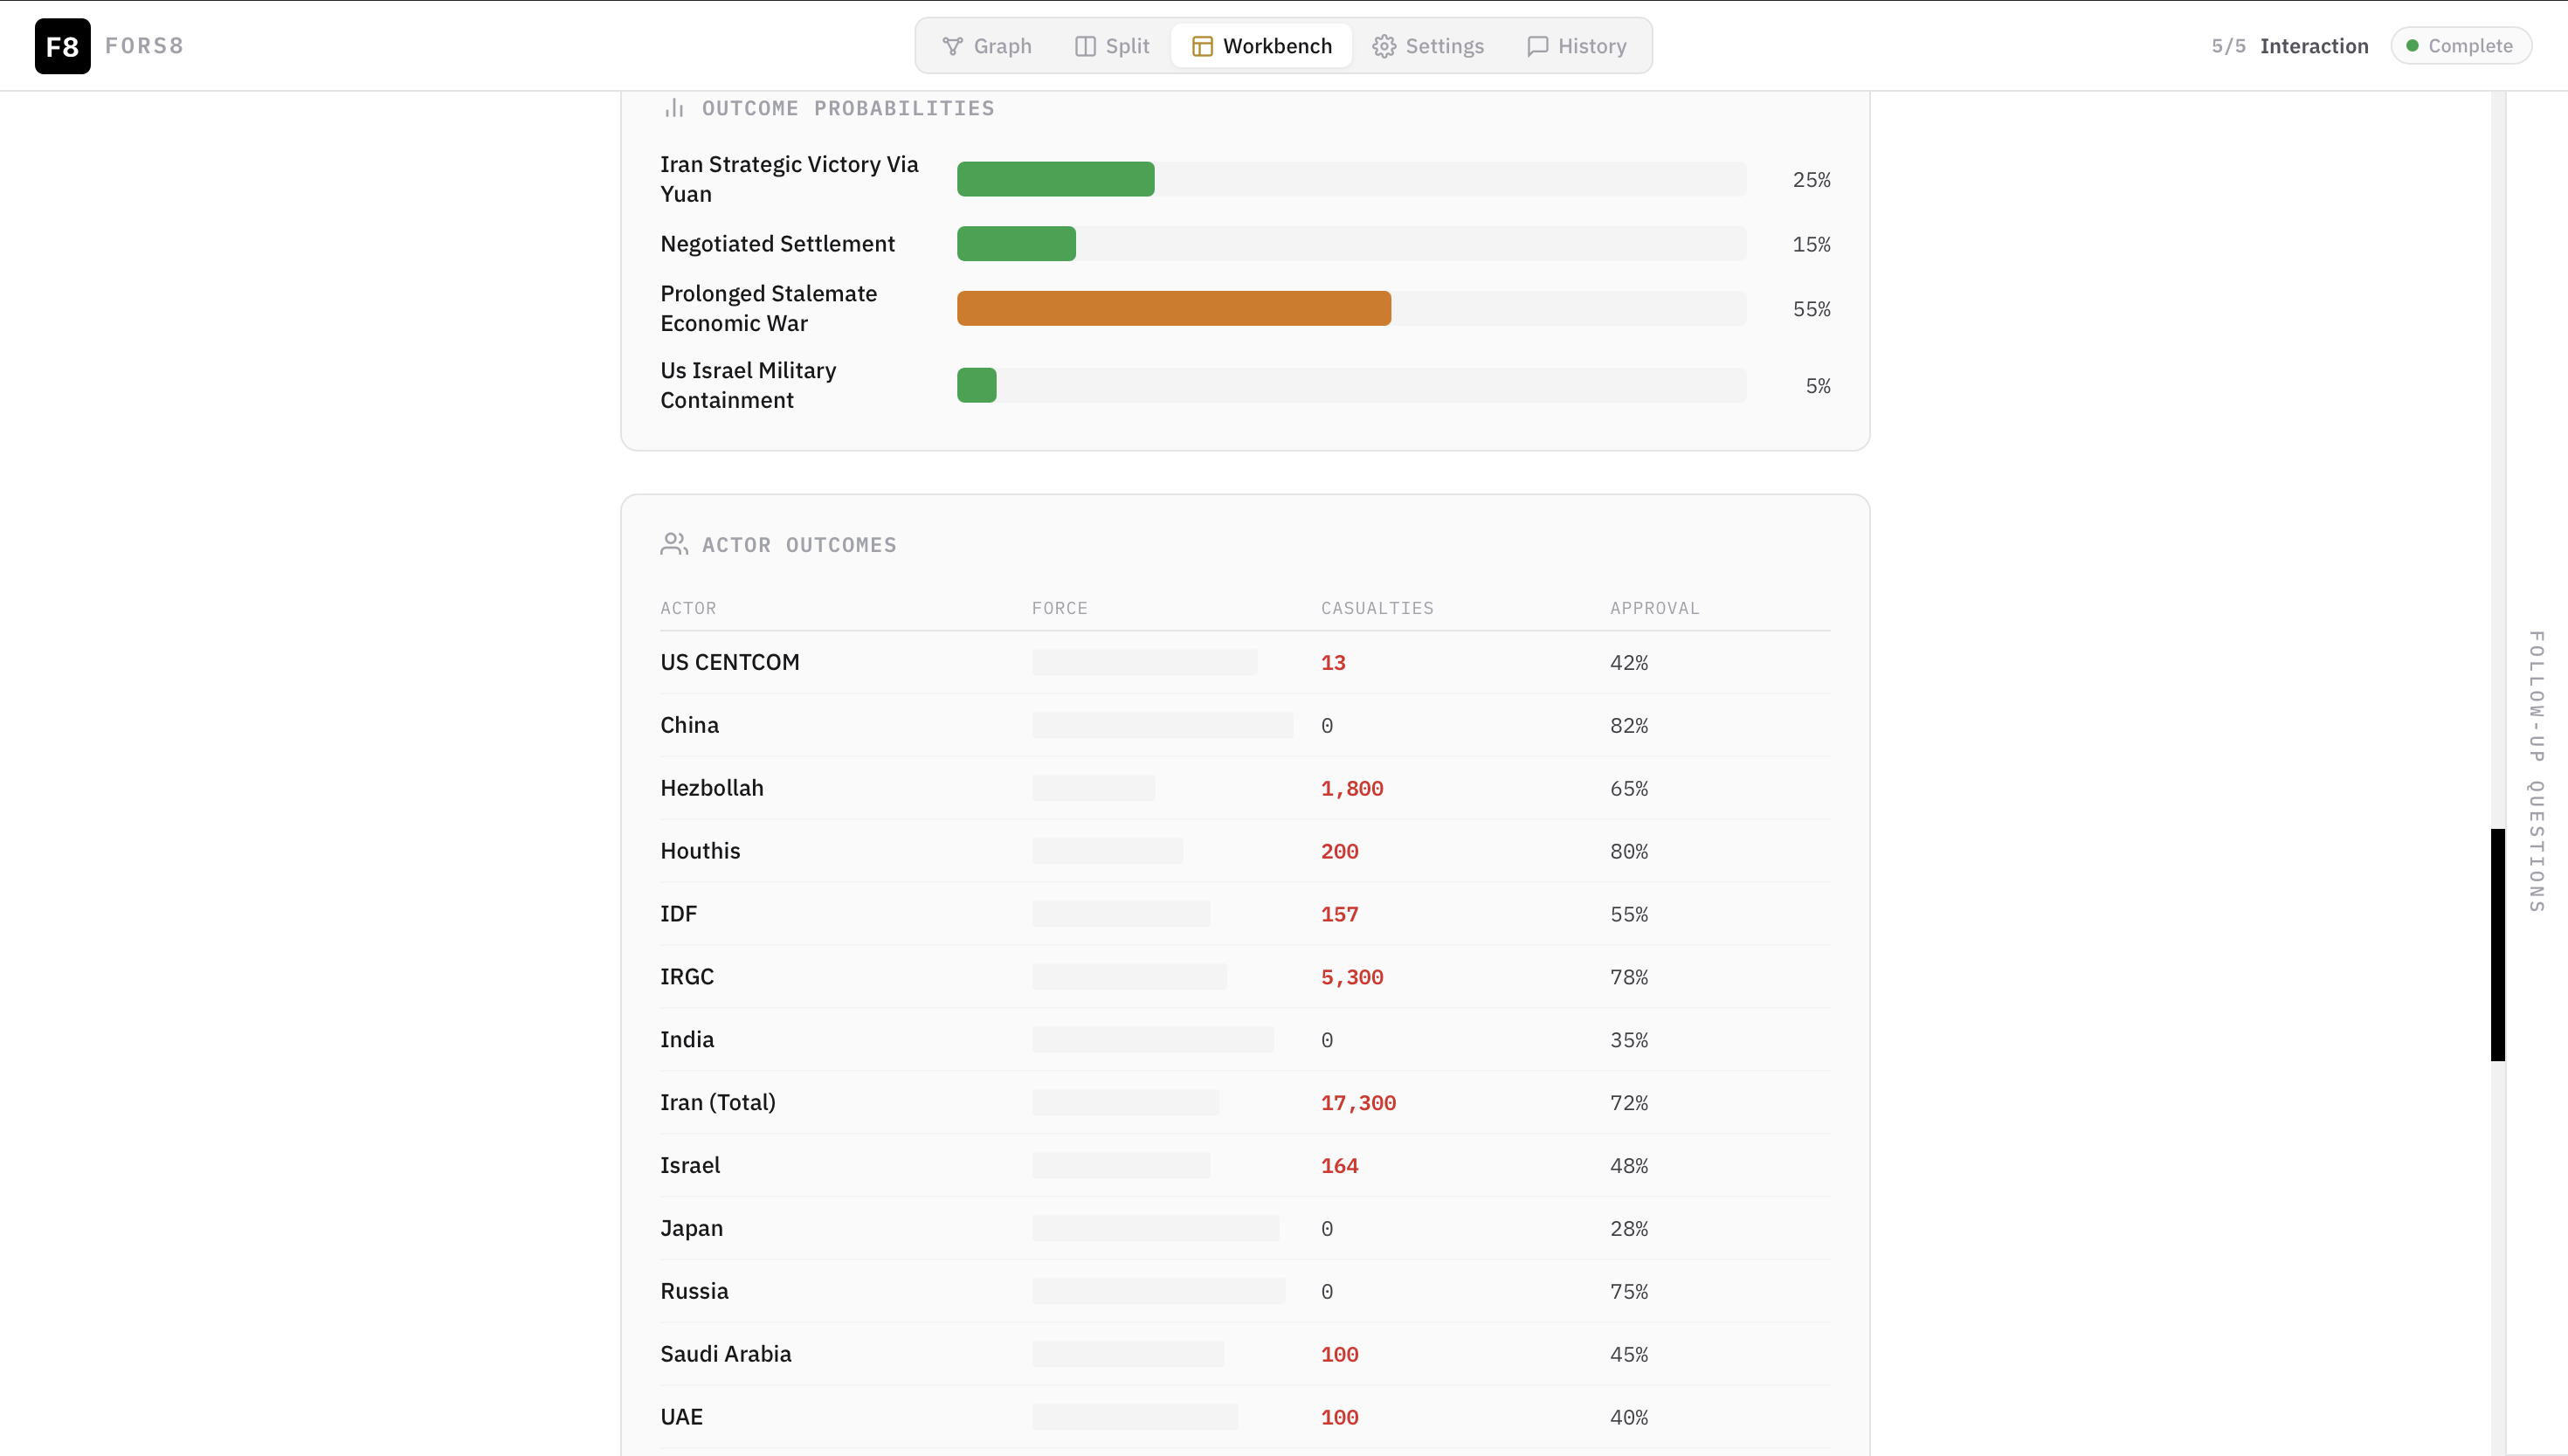Select the IDF actor name
Screen dimensions: 2568x1456
(679, 914)
